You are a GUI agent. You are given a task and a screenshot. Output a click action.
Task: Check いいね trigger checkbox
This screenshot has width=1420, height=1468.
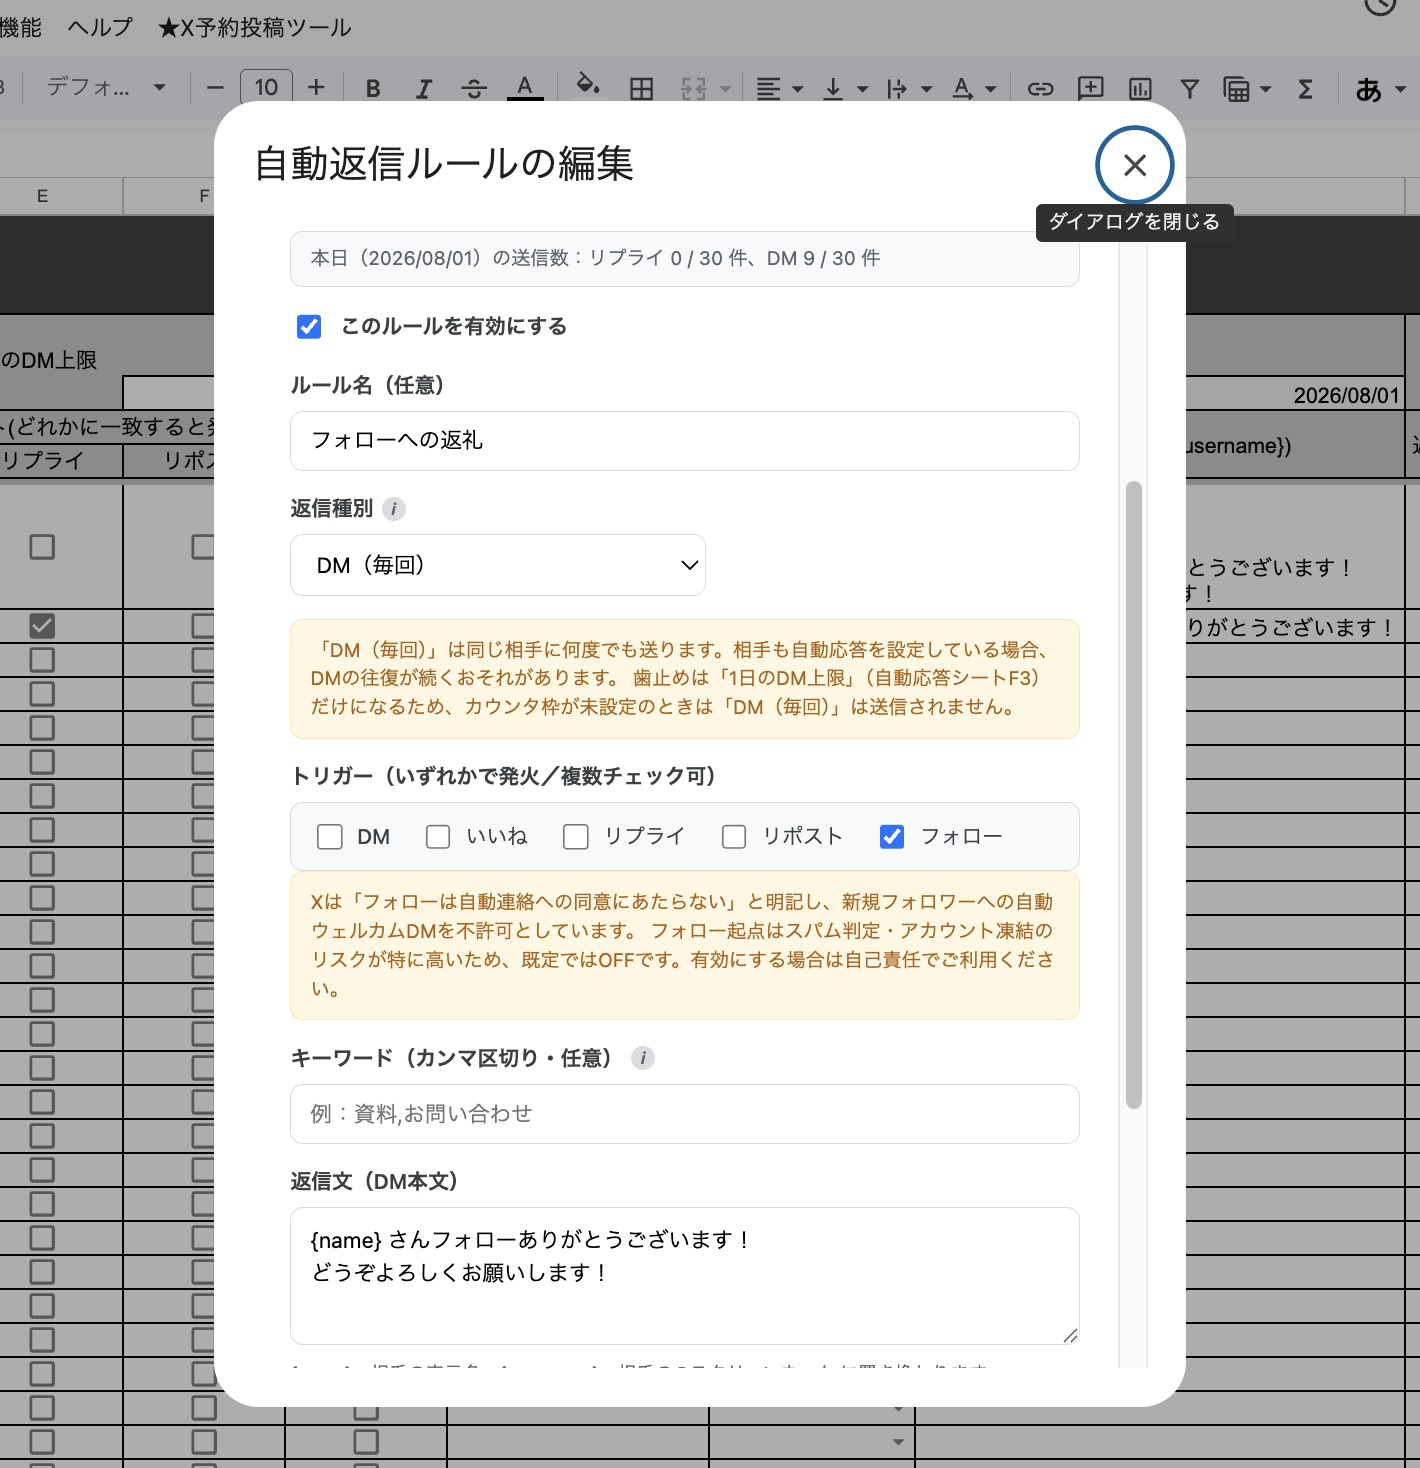point(438,837)
